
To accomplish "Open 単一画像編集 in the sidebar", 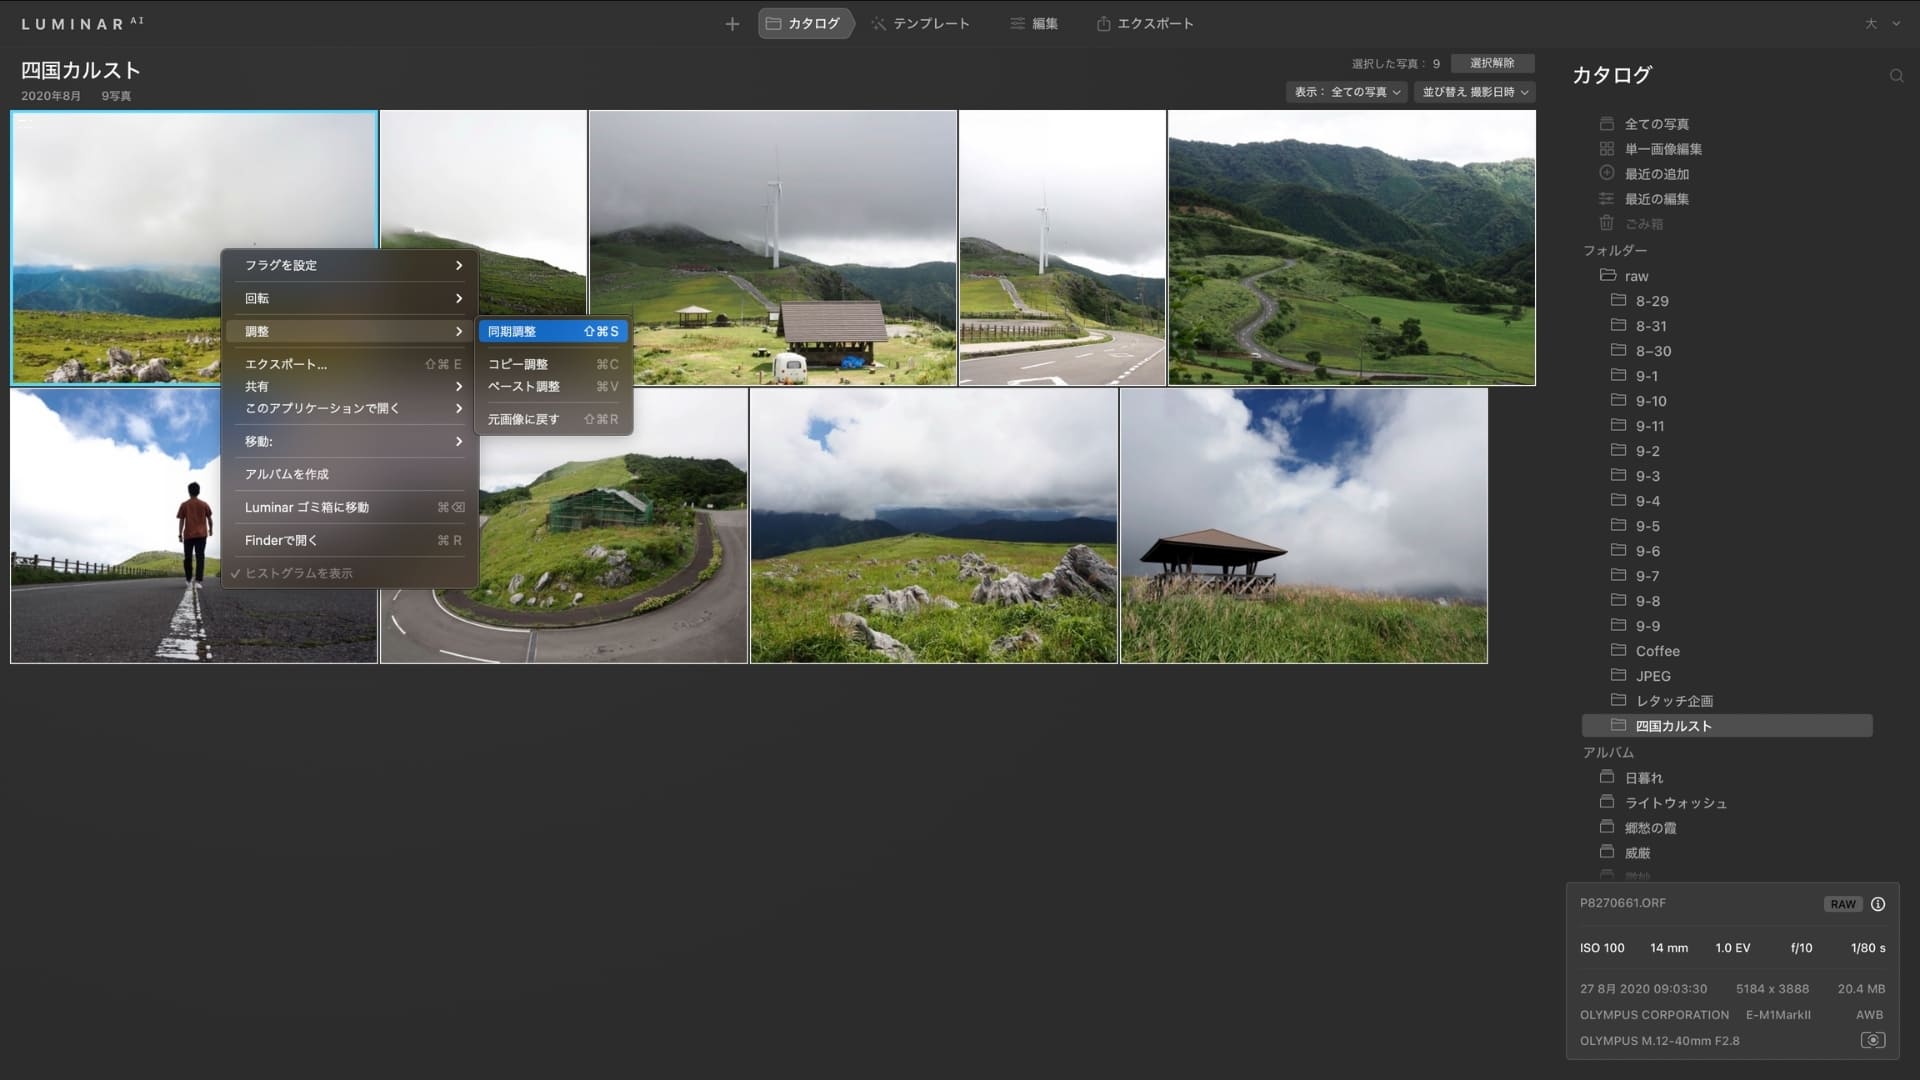I will 1662,149.
